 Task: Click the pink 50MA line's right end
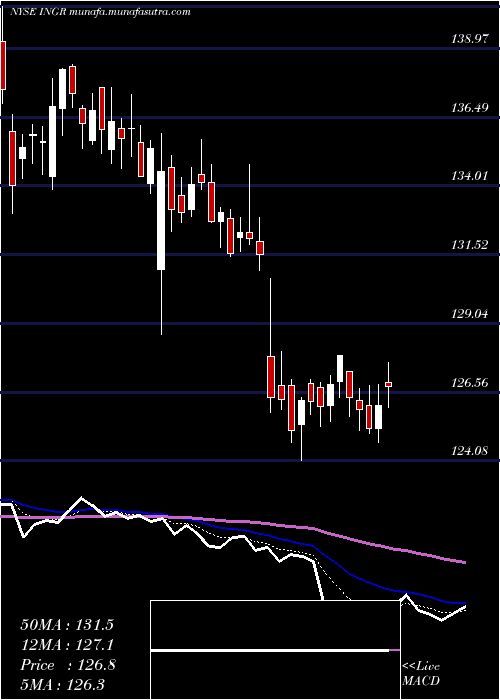(x=464, y=562)
